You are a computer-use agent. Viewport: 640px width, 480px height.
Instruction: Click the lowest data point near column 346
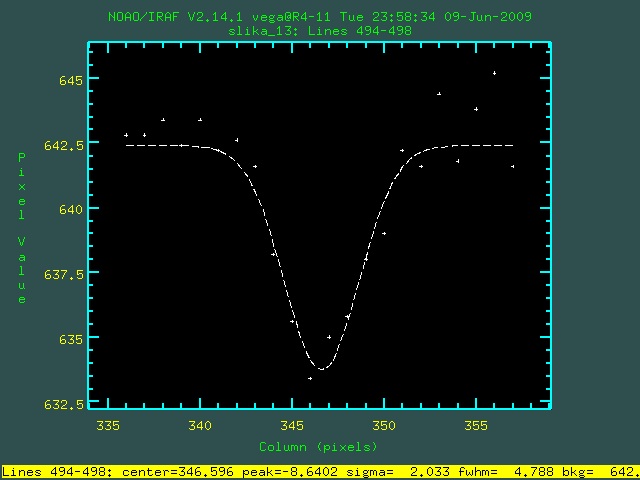pos(310,378)
